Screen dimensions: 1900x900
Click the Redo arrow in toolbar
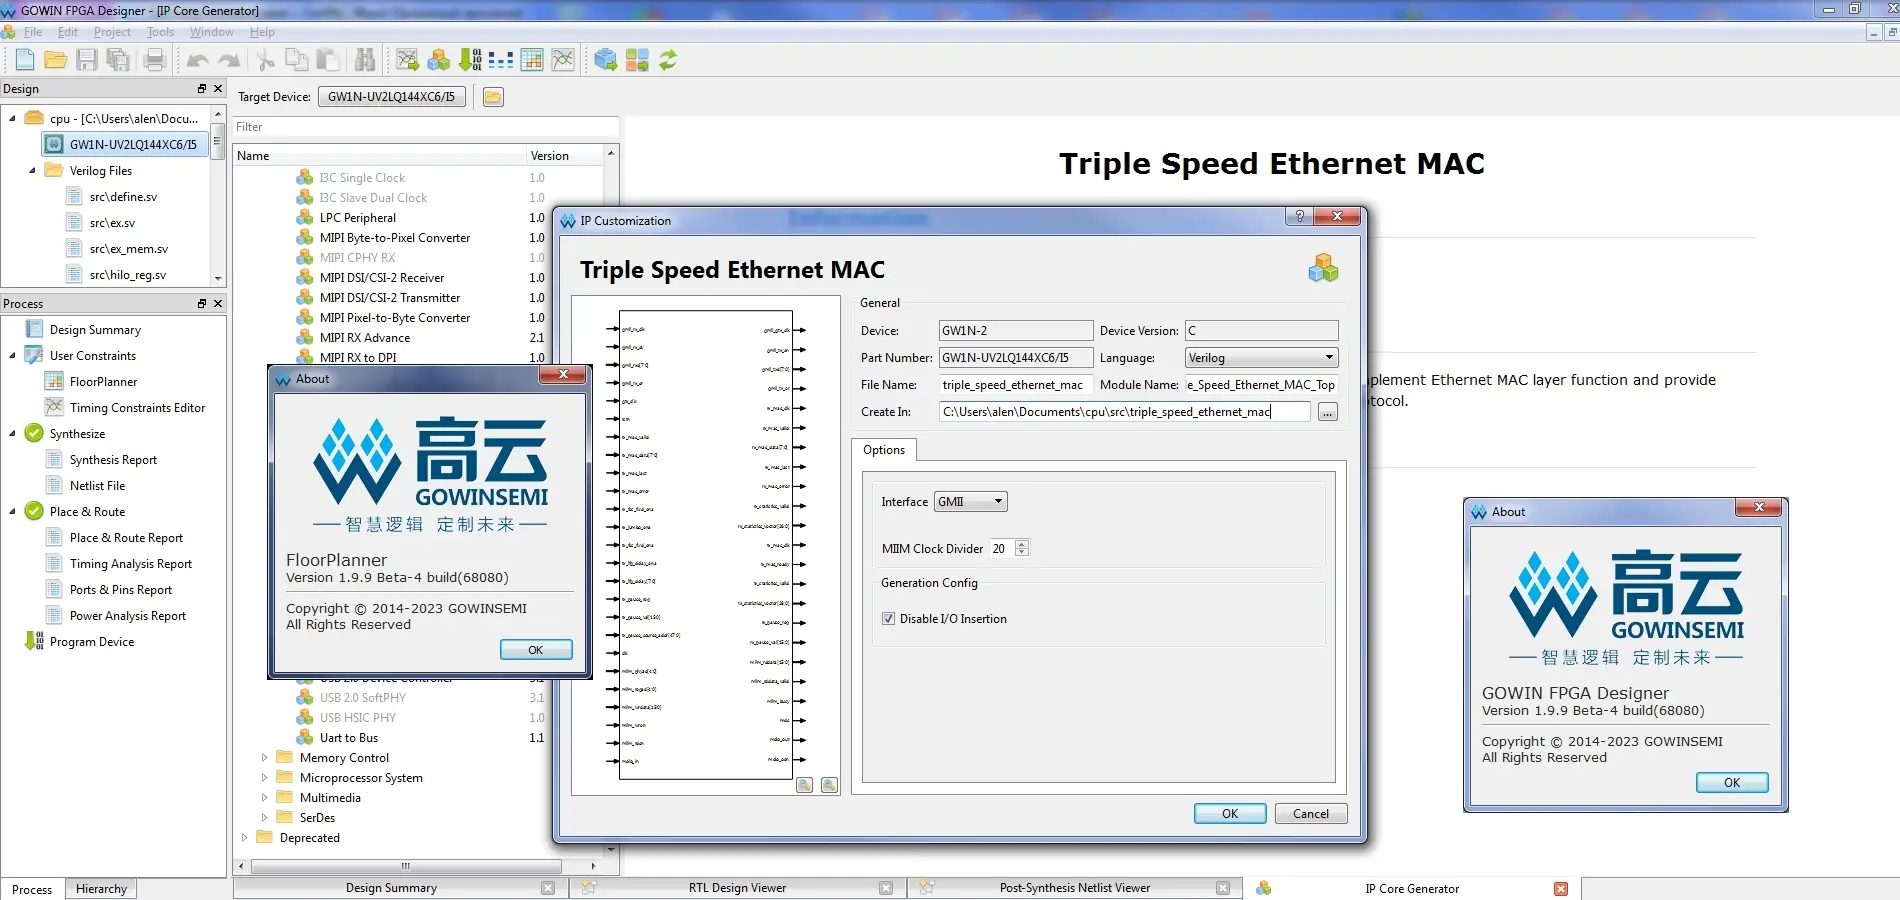229,60
